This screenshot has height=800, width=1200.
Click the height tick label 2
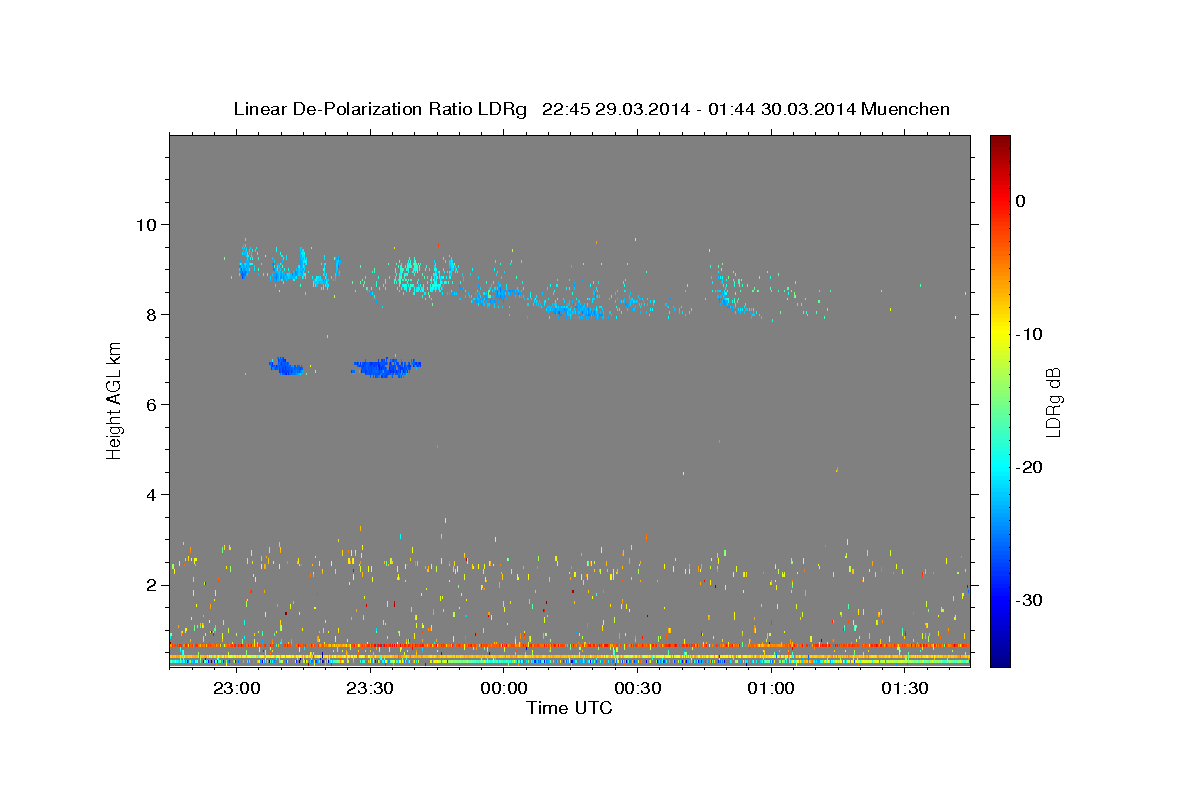coord(153,584)
